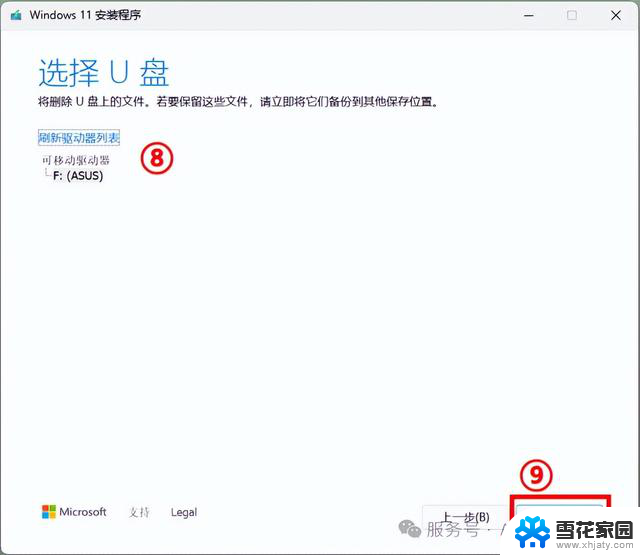The width and height of the screenshot is (640, 555).
Task: Click the disabled maximize button
Action: point(572,16)
